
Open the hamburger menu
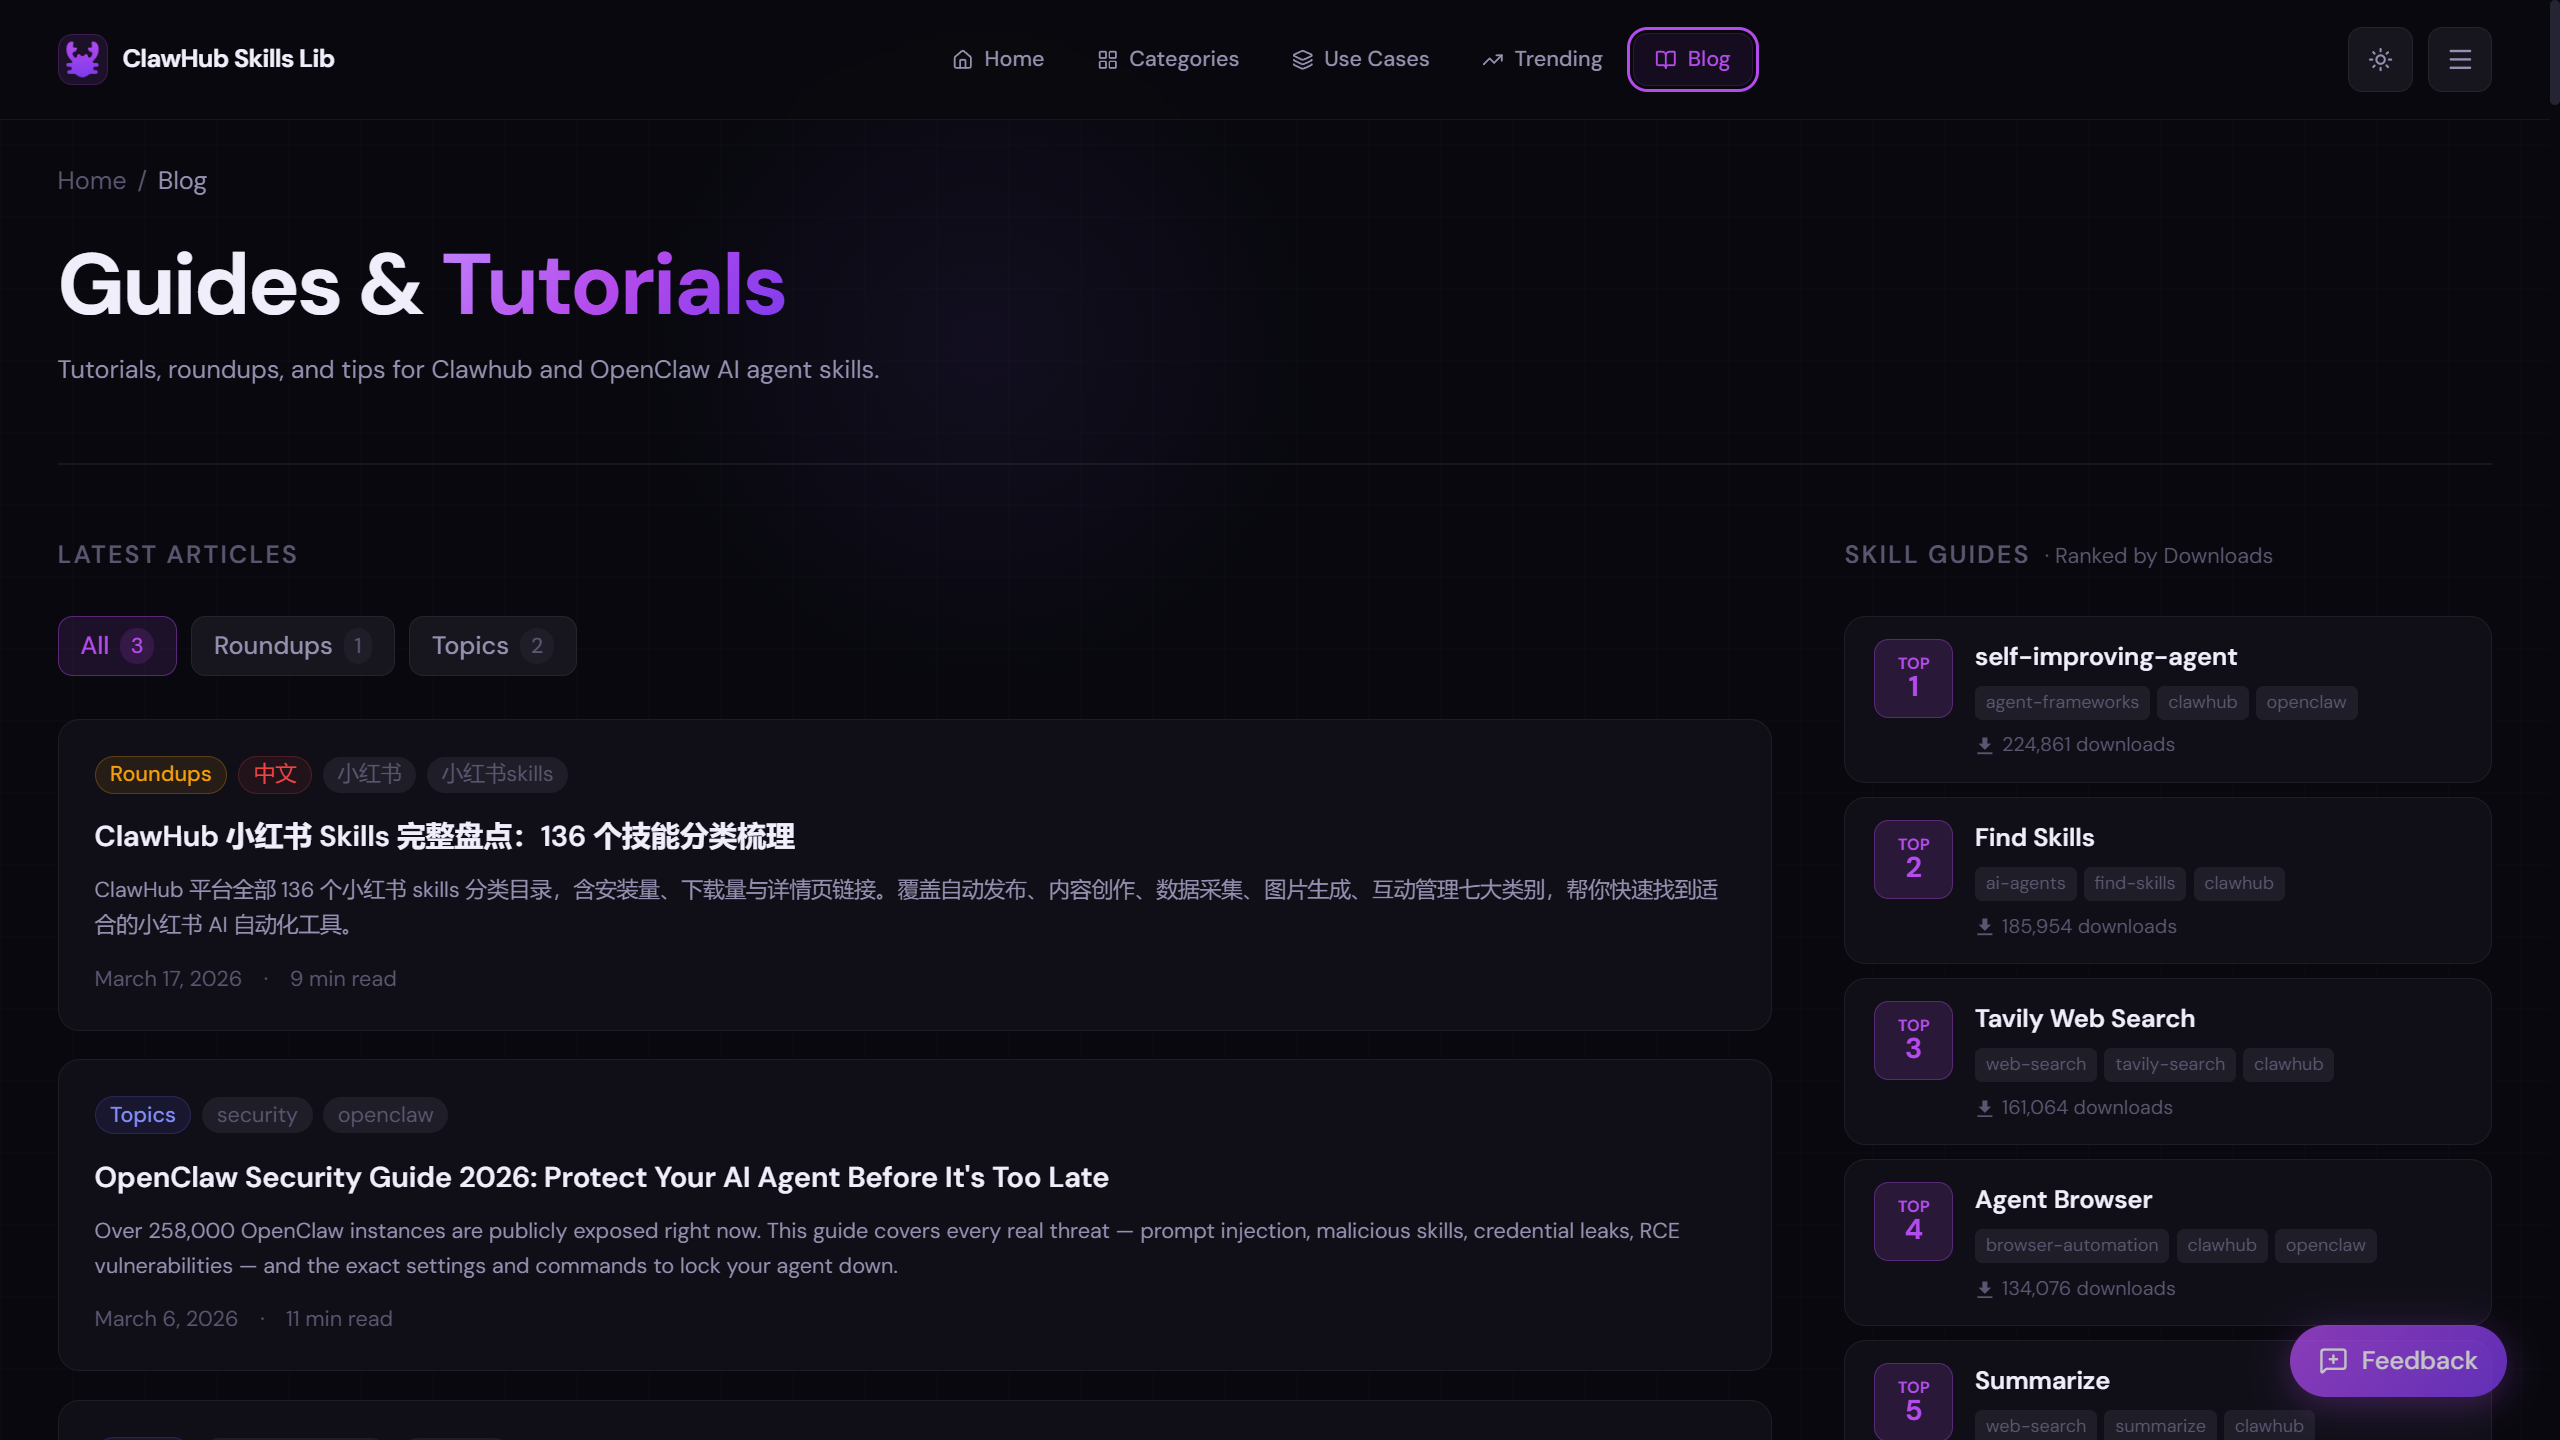click(2459, 59)
